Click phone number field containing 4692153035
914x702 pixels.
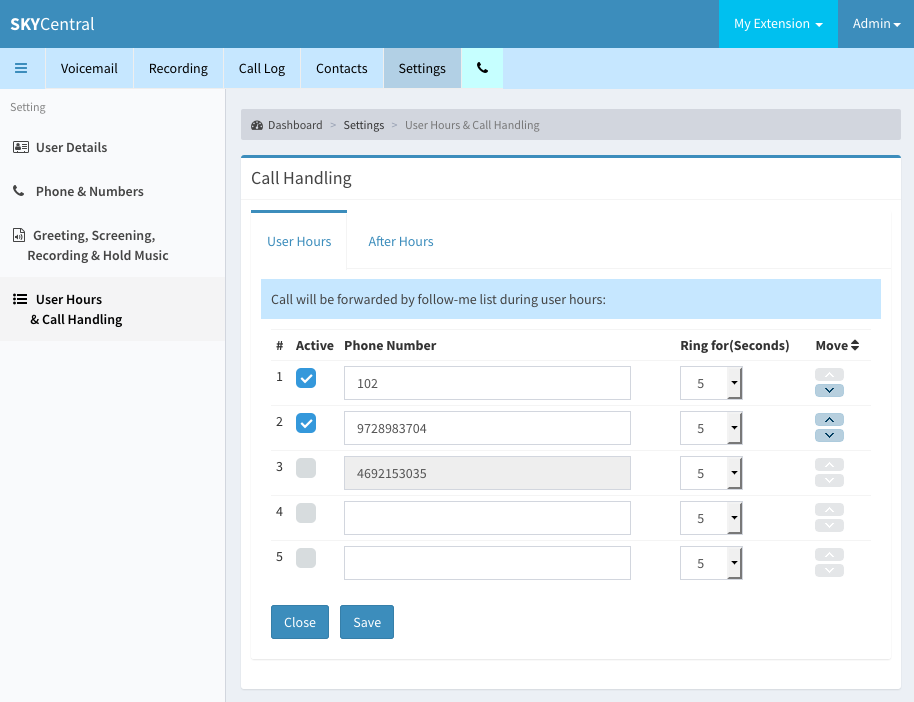coord(487,473)
